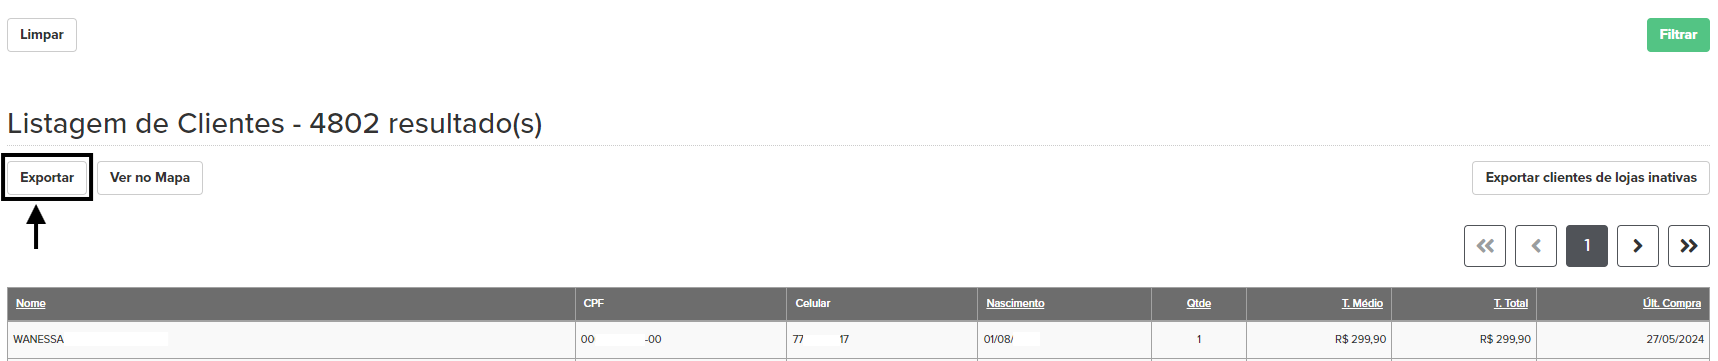This screenshot has height=361, width=1718.
Task: Select page 1 in pagination
Action: (x=1587, y=246)
